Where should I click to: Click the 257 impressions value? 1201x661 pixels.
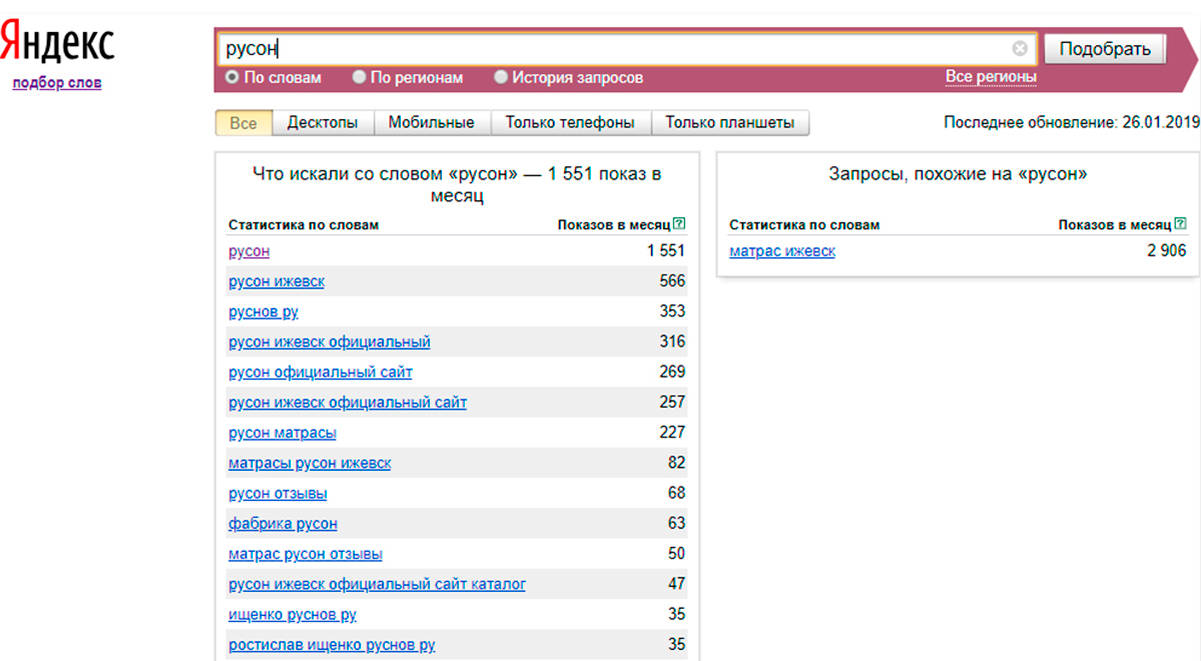tap(672, 402)
